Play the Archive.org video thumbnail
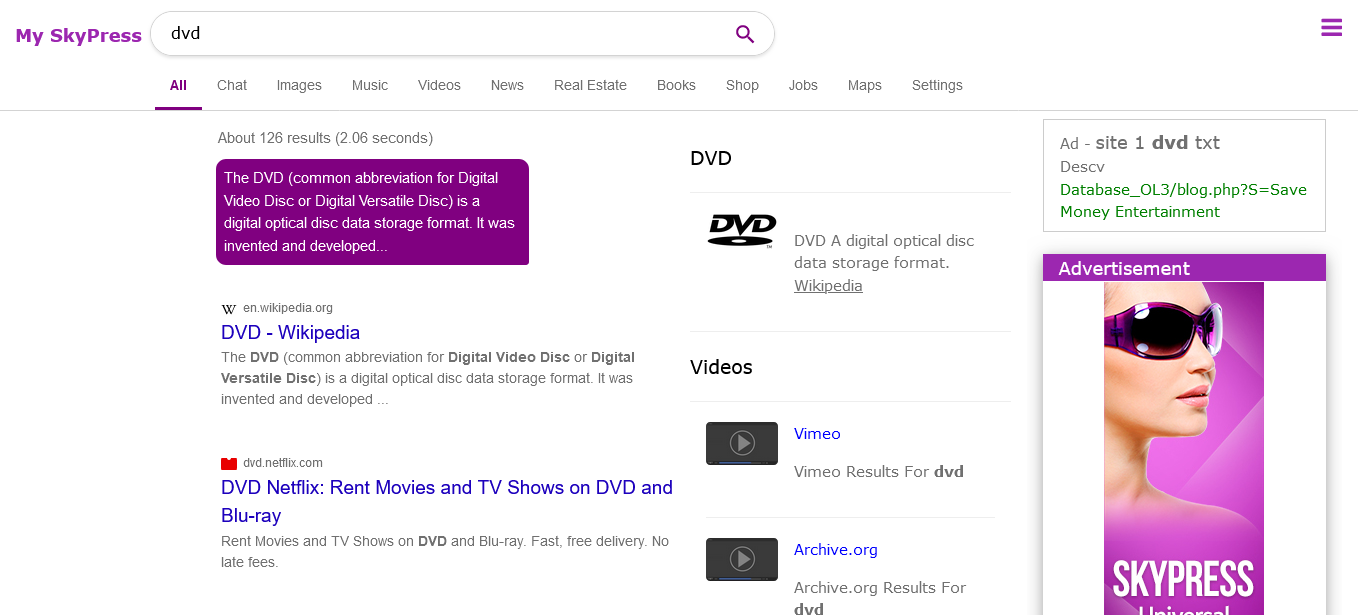1358x615 pixels. click(x=742, y=559)
